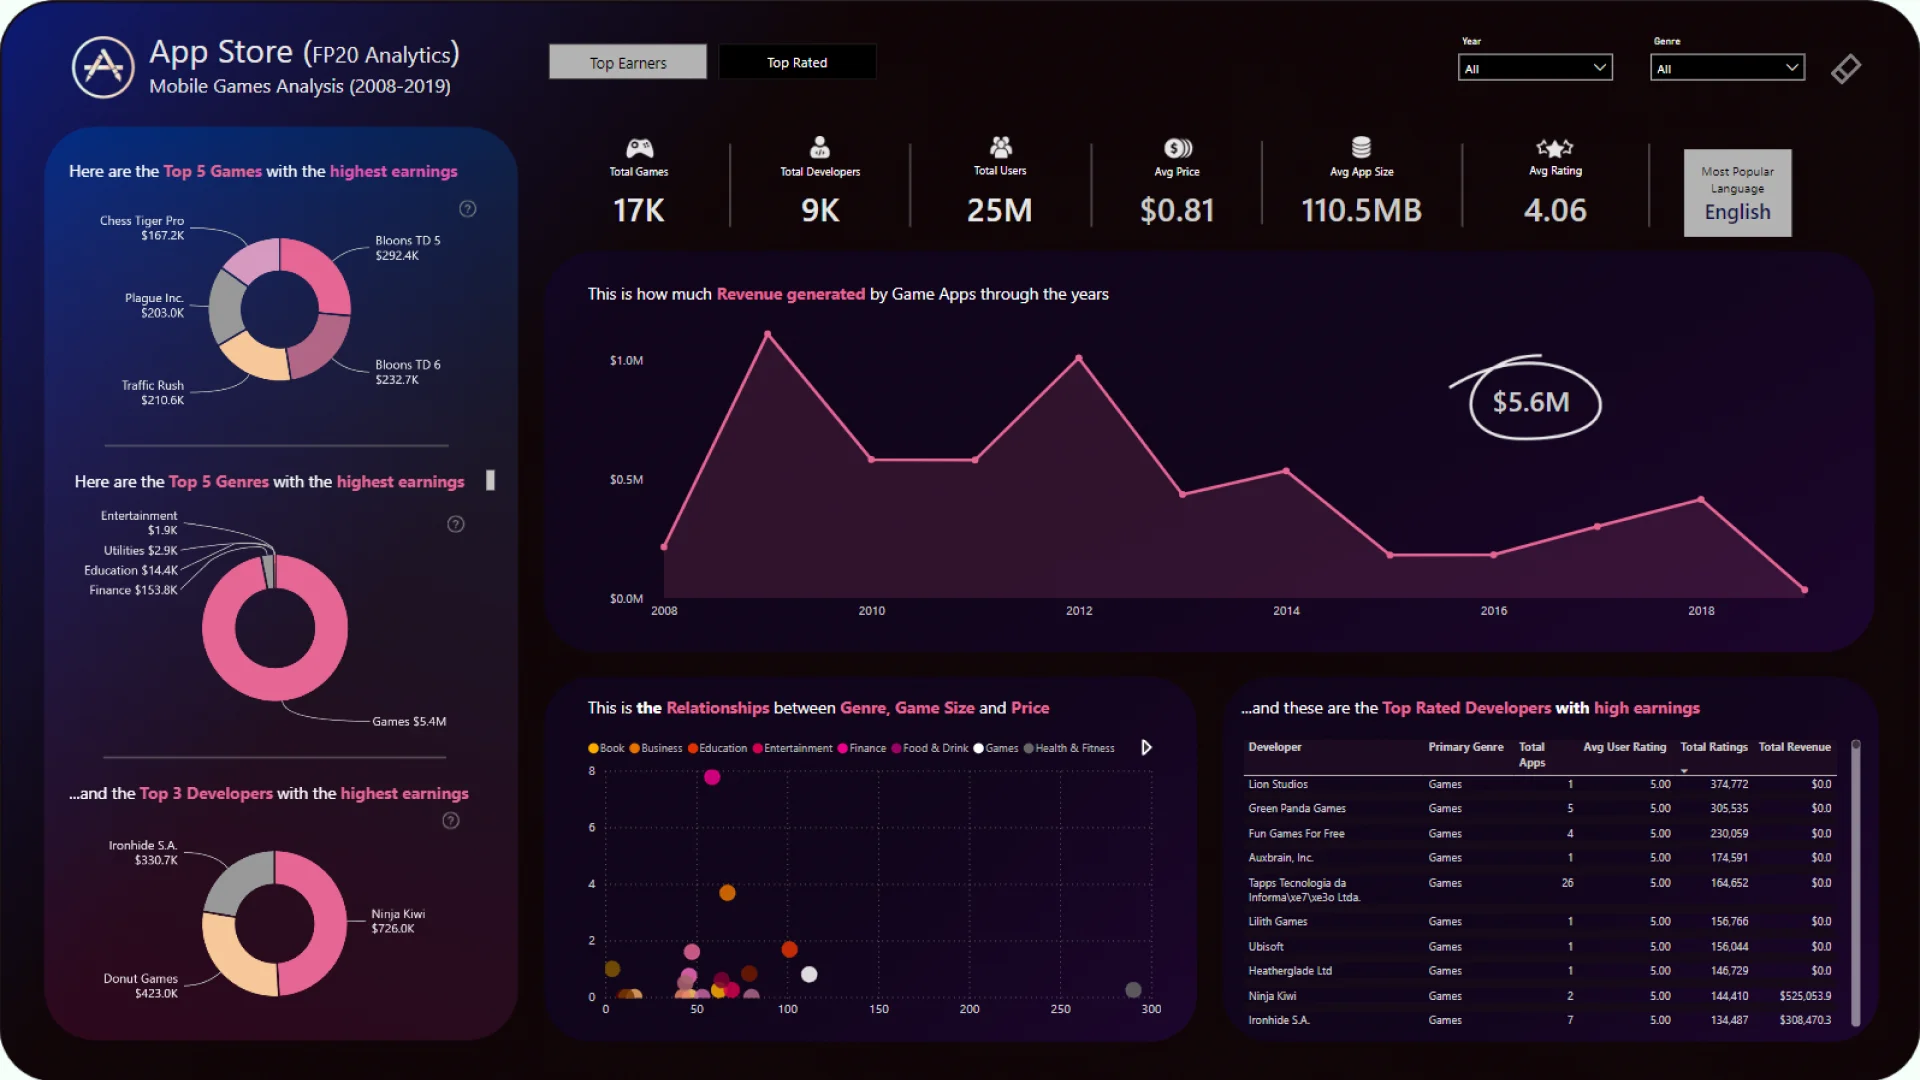This screenshot has height=1080, width=1920.
Task: Click Ironhide S.A. revenue $308,470.3
Action: 1805,1020
